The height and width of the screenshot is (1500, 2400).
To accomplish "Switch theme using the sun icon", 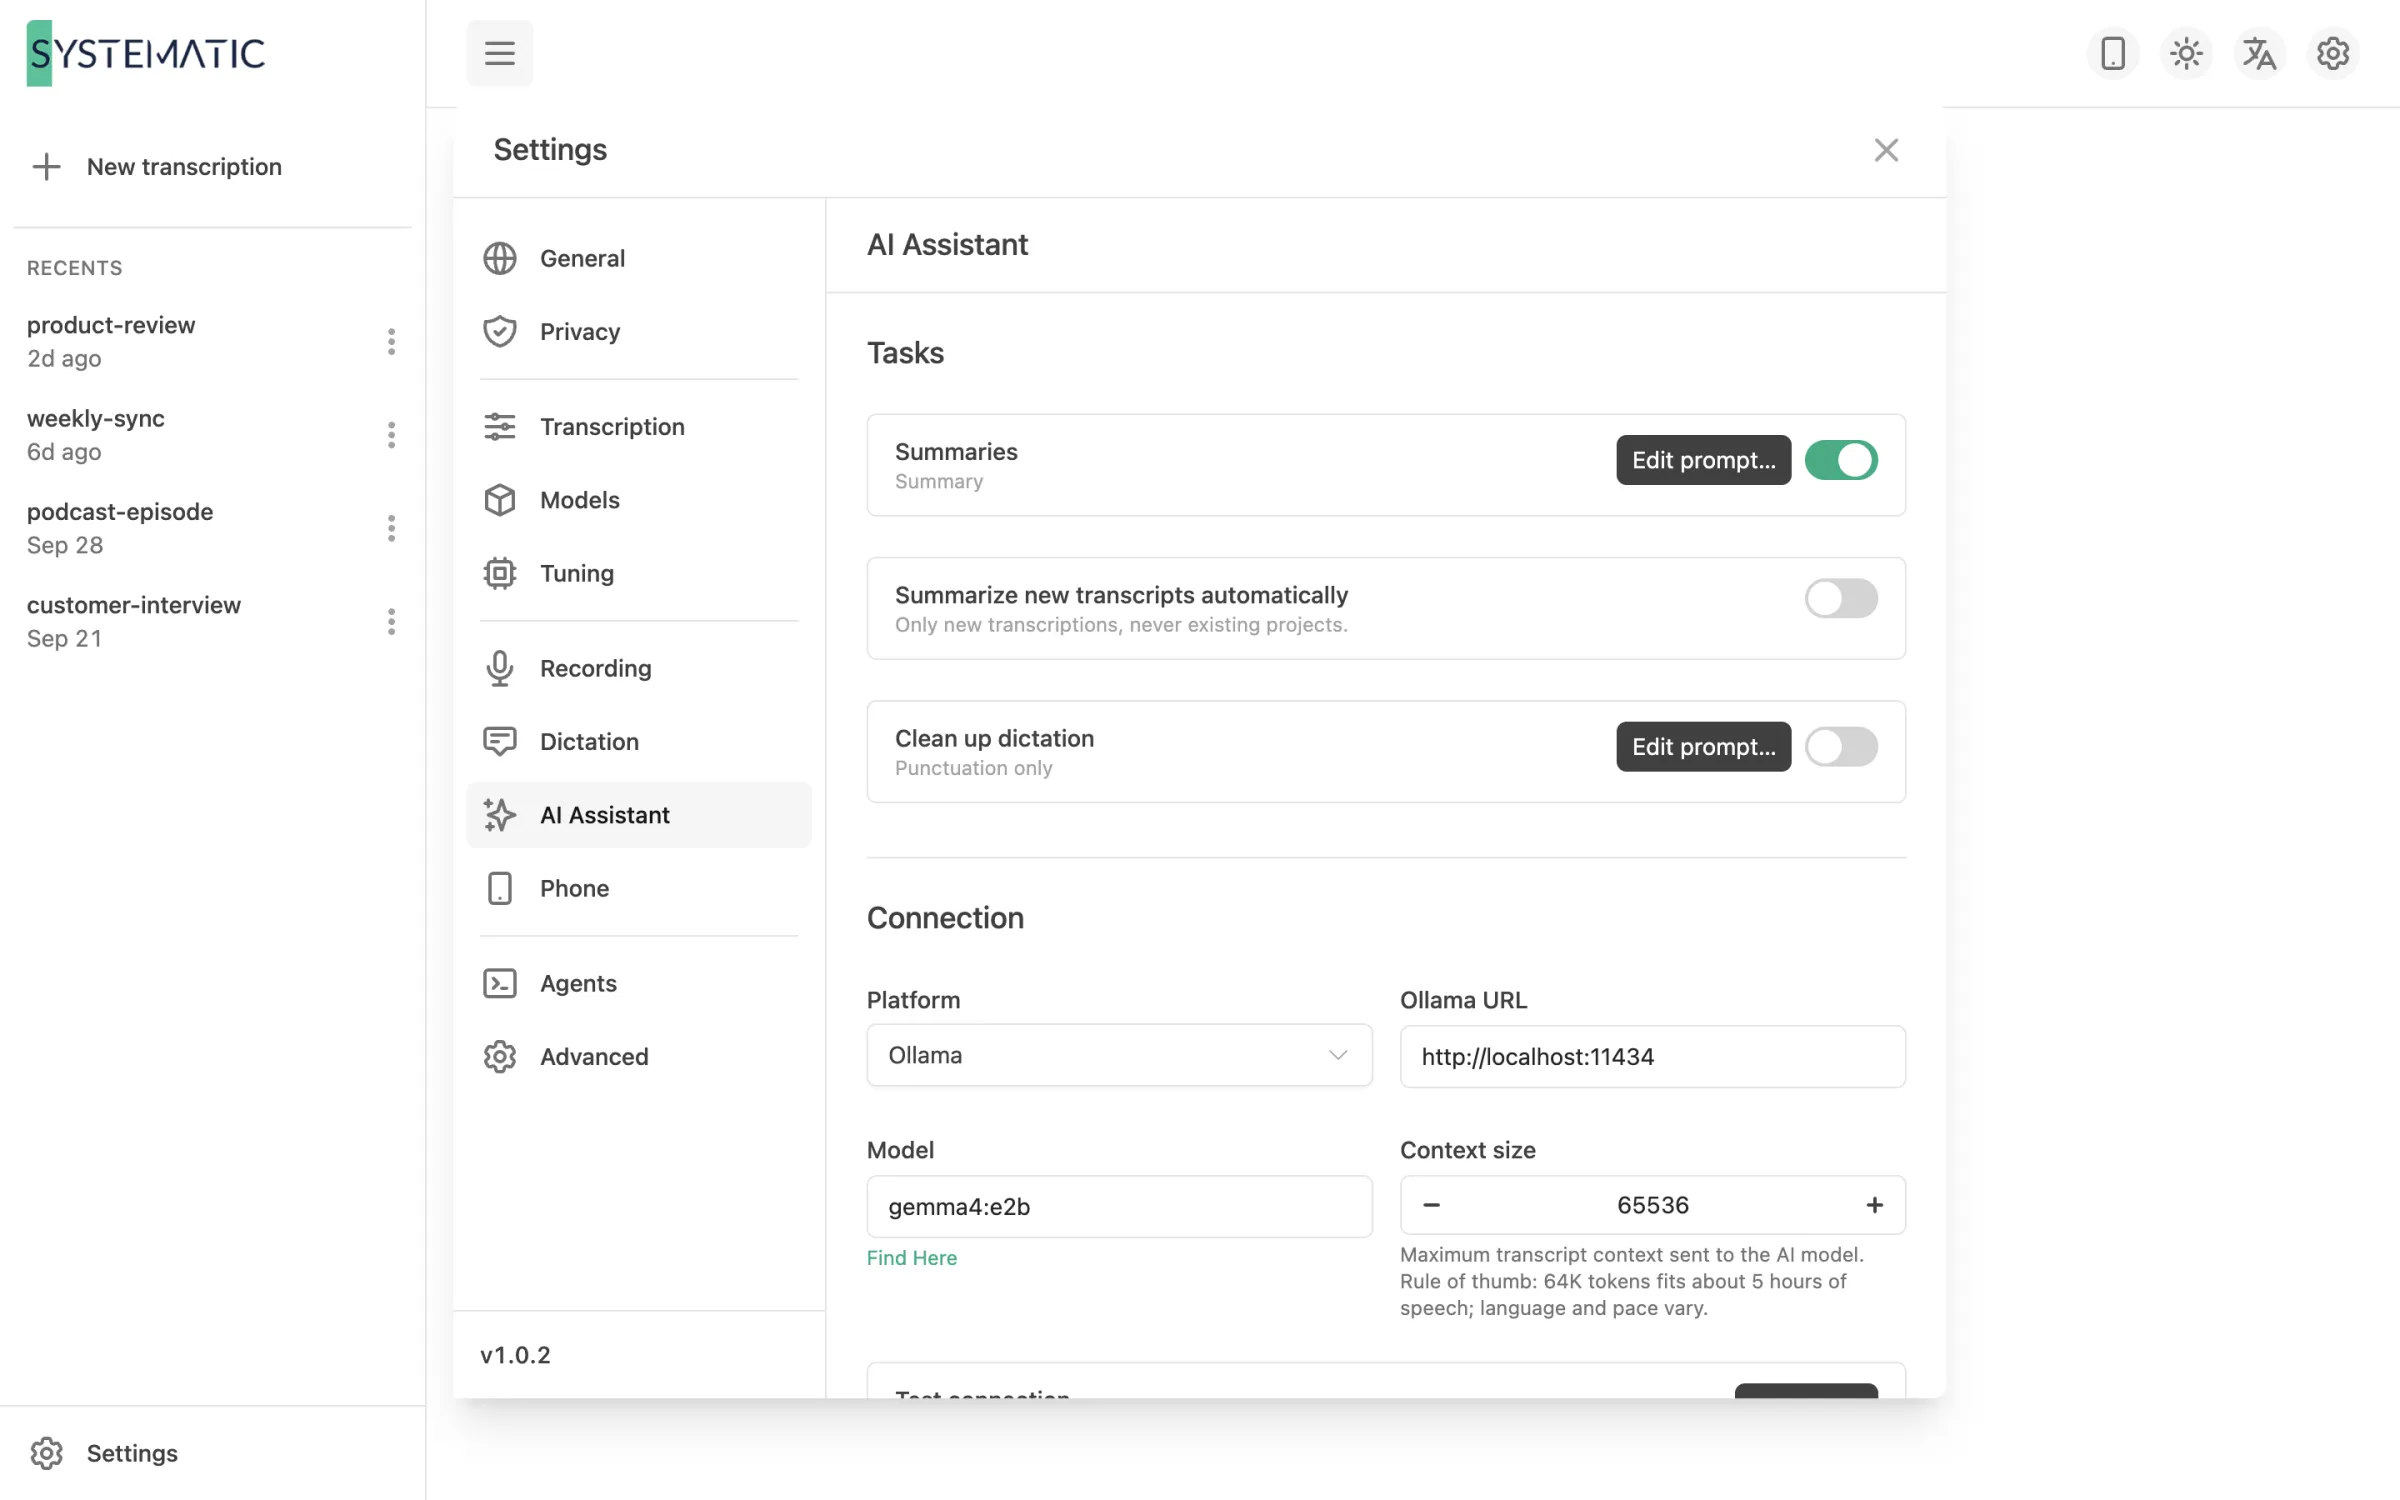I will click(2186, 53).
